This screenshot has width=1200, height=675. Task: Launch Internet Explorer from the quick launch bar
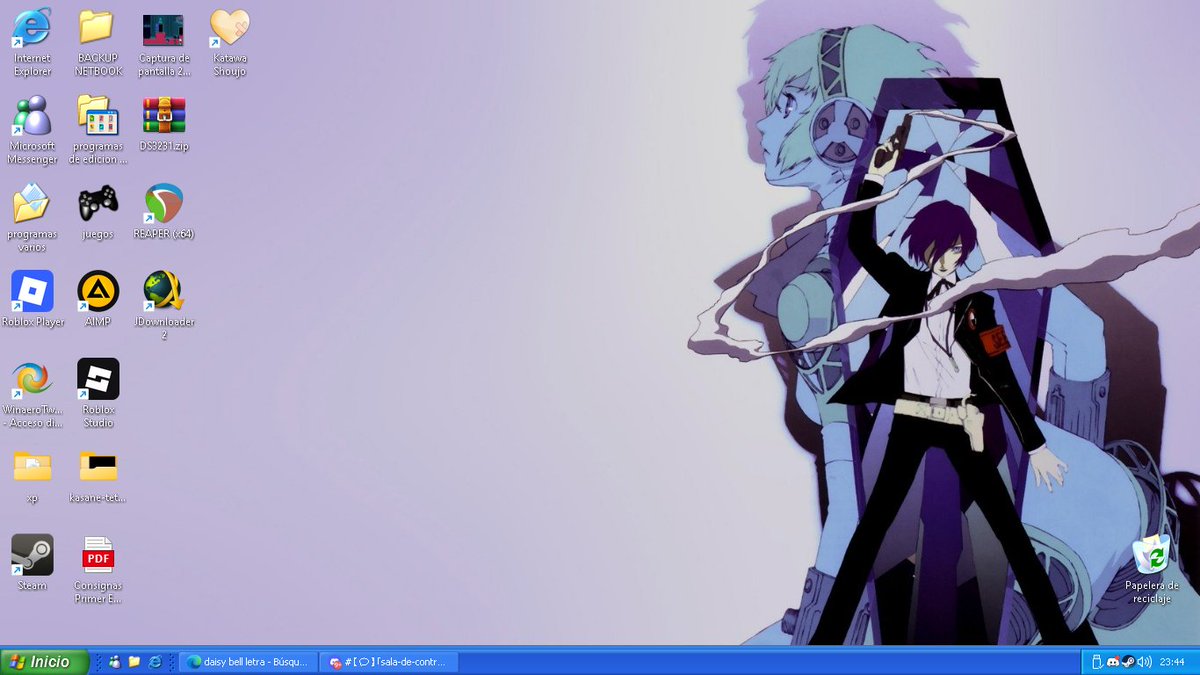click(155, 662)
